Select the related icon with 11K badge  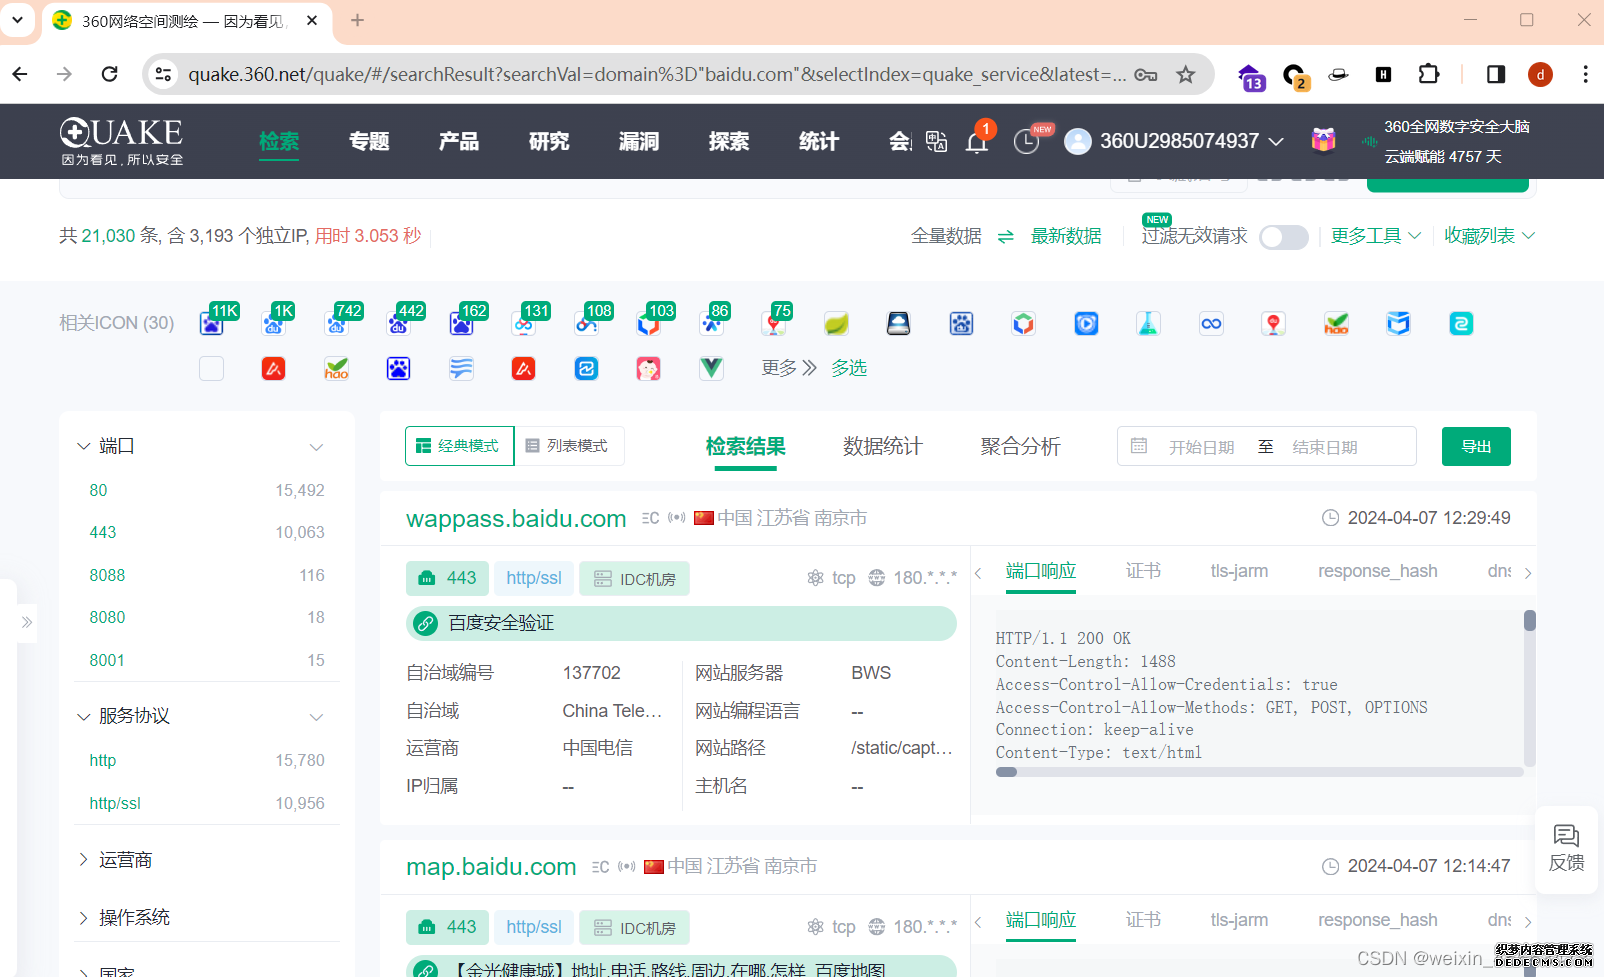pyautogui.click(x=212, y=323)
